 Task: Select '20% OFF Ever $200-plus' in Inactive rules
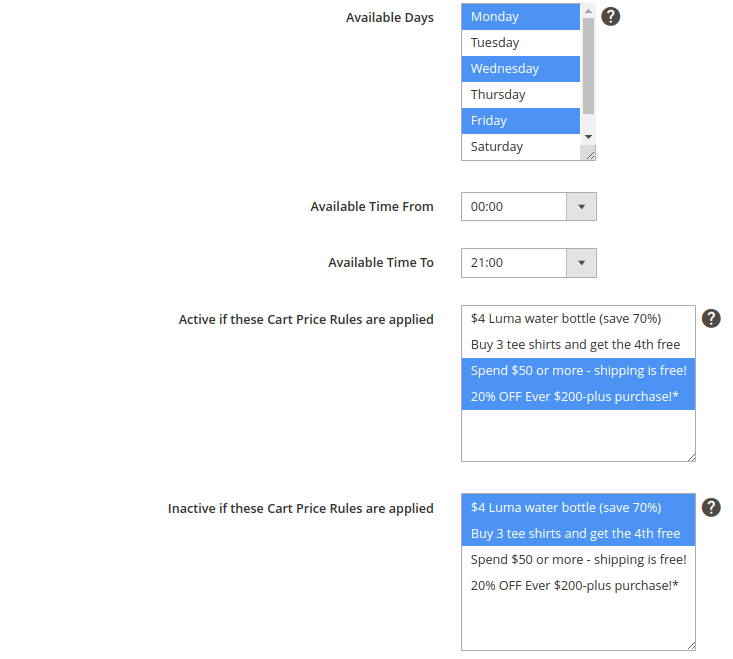[578, 586]
